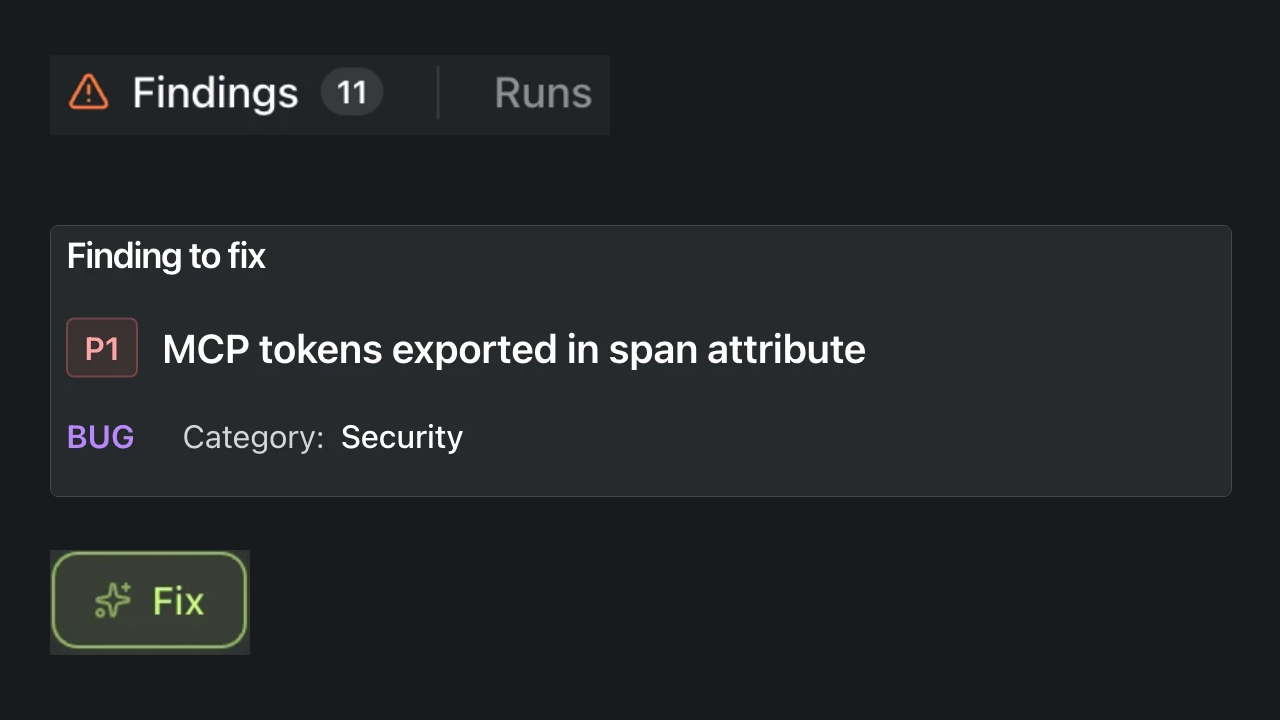Click the 11 findings count badge
Viewport: 1280px width, 720px height.
point(351,93)
